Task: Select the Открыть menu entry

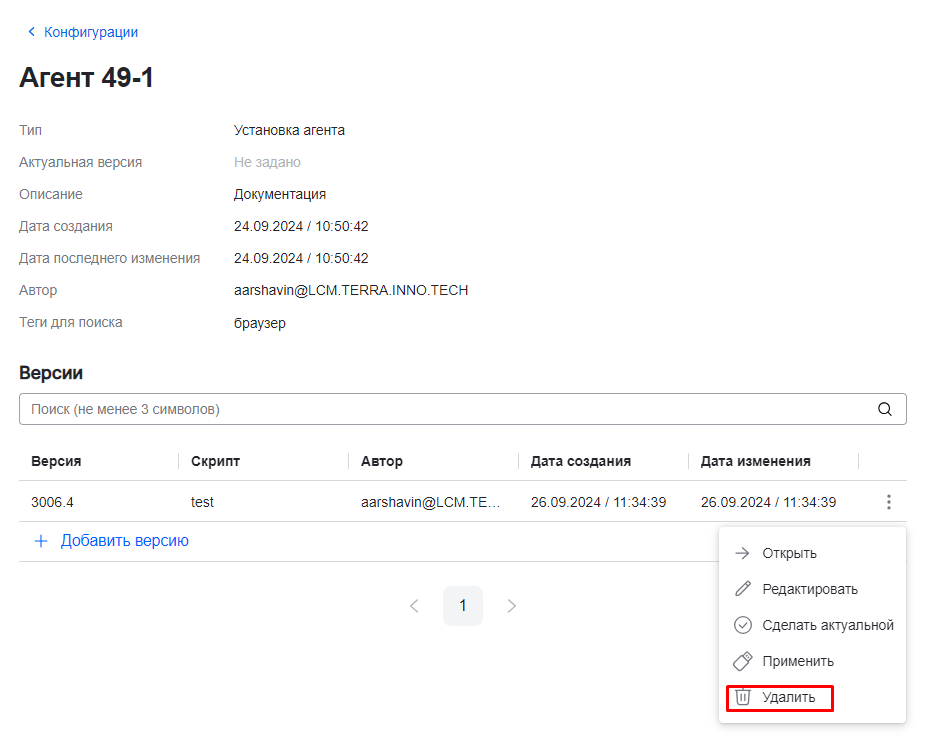Action: (x=789, y=553)
